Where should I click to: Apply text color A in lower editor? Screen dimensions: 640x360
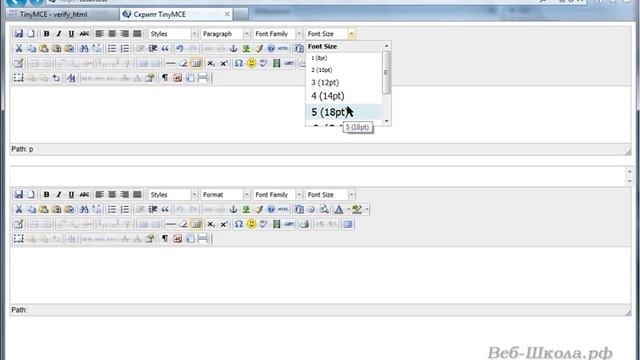click(339, 209)
